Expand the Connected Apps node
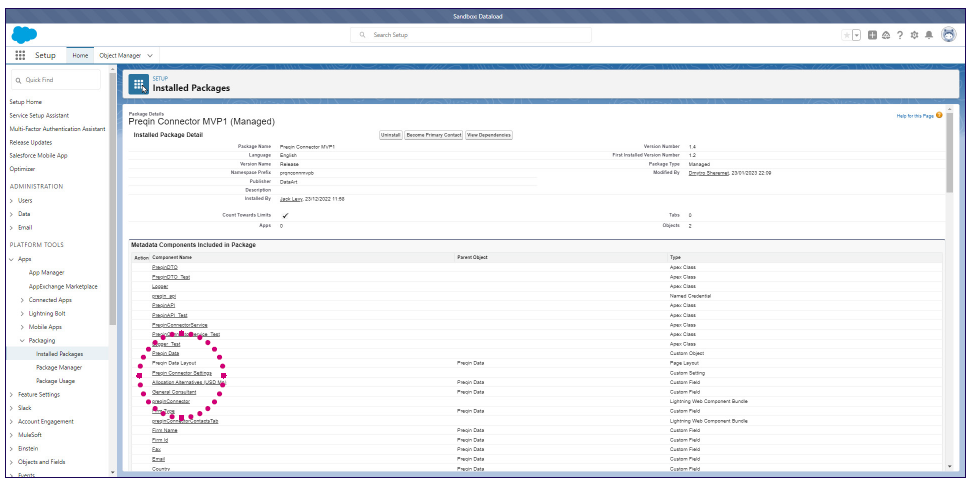 22,300
